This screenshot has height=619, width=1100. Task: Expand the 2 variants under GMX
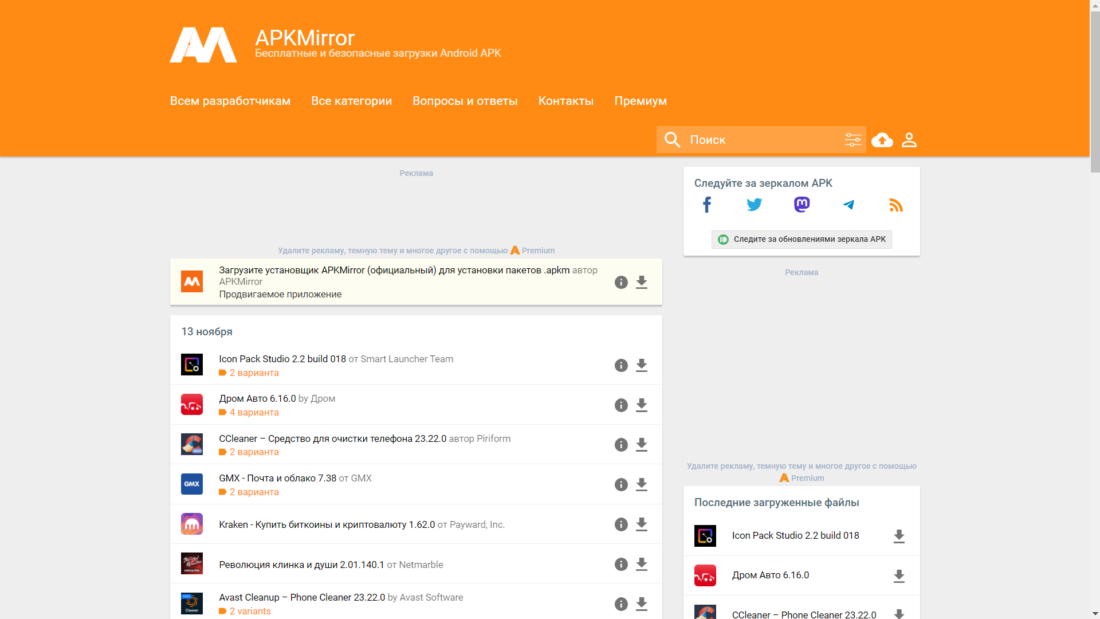[253, 492]
